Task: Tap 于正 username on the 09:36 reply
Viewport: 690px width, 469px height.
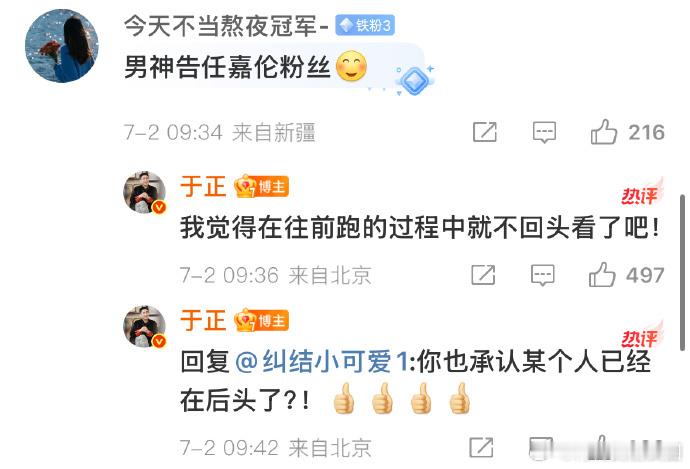Action: pos(203,186)
